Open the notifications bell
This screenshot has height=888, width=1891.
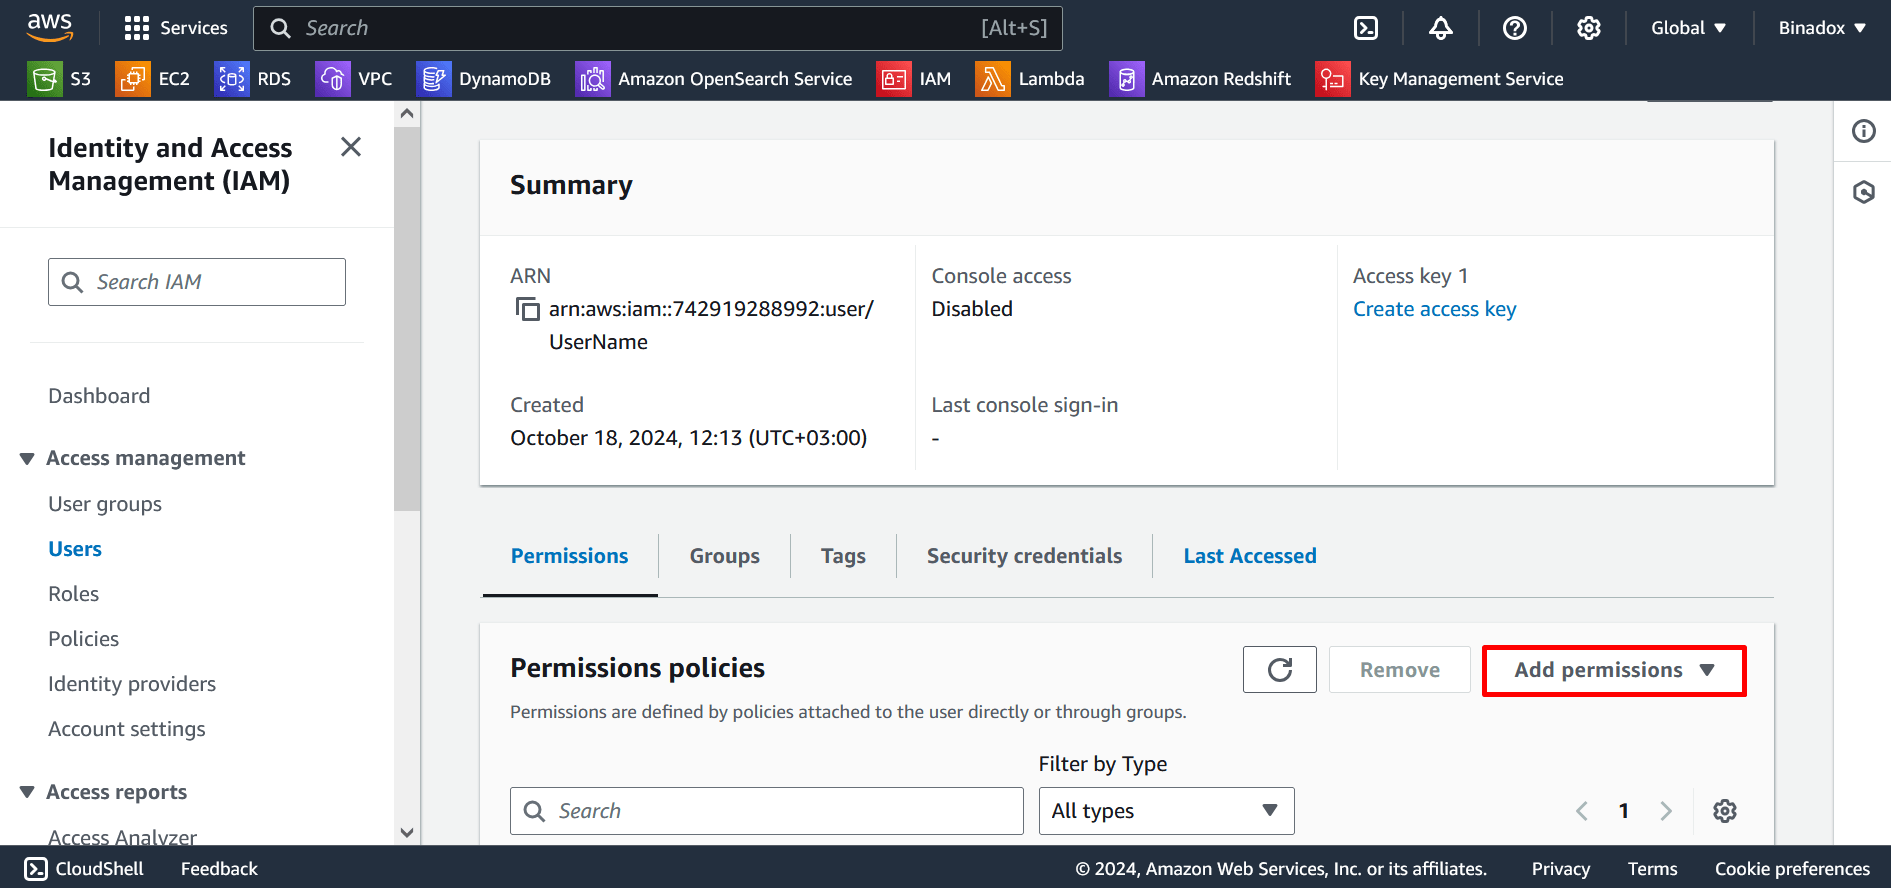point(1441,28)
